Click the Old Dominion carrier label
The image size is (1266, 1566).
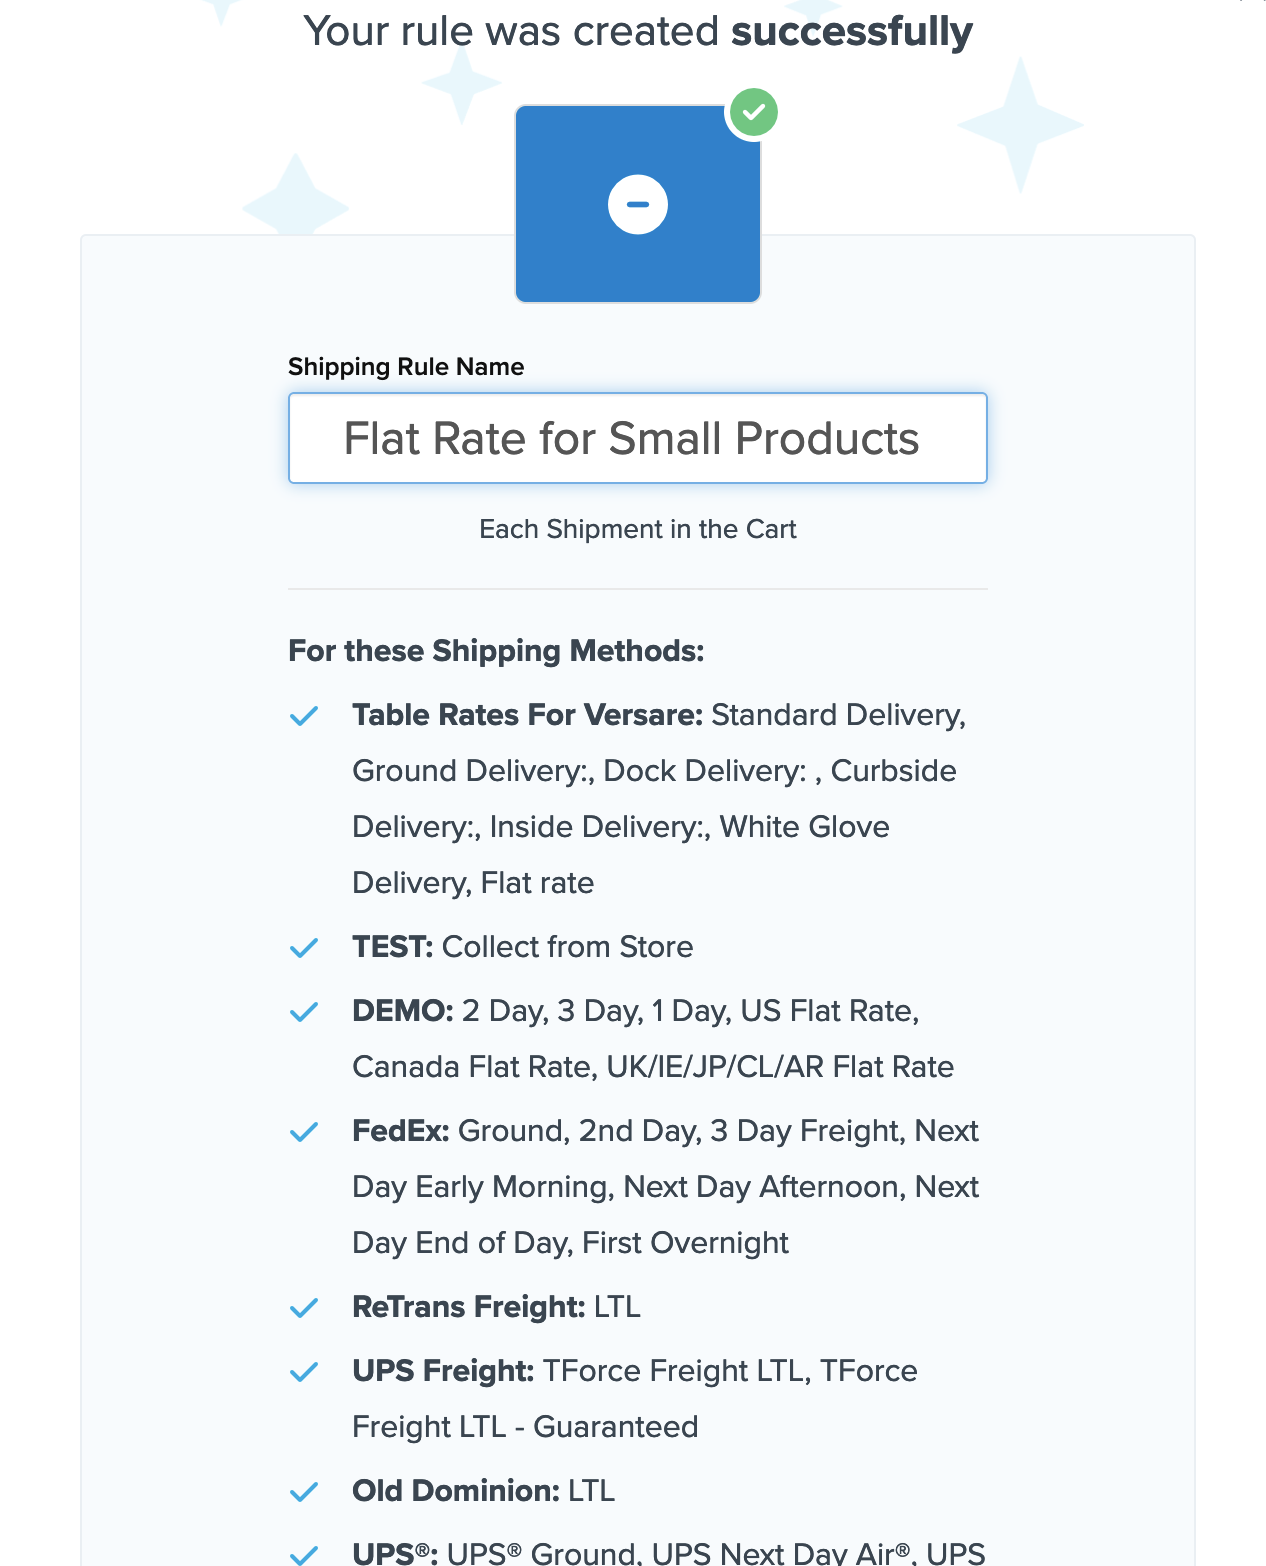pos(455,1491)
